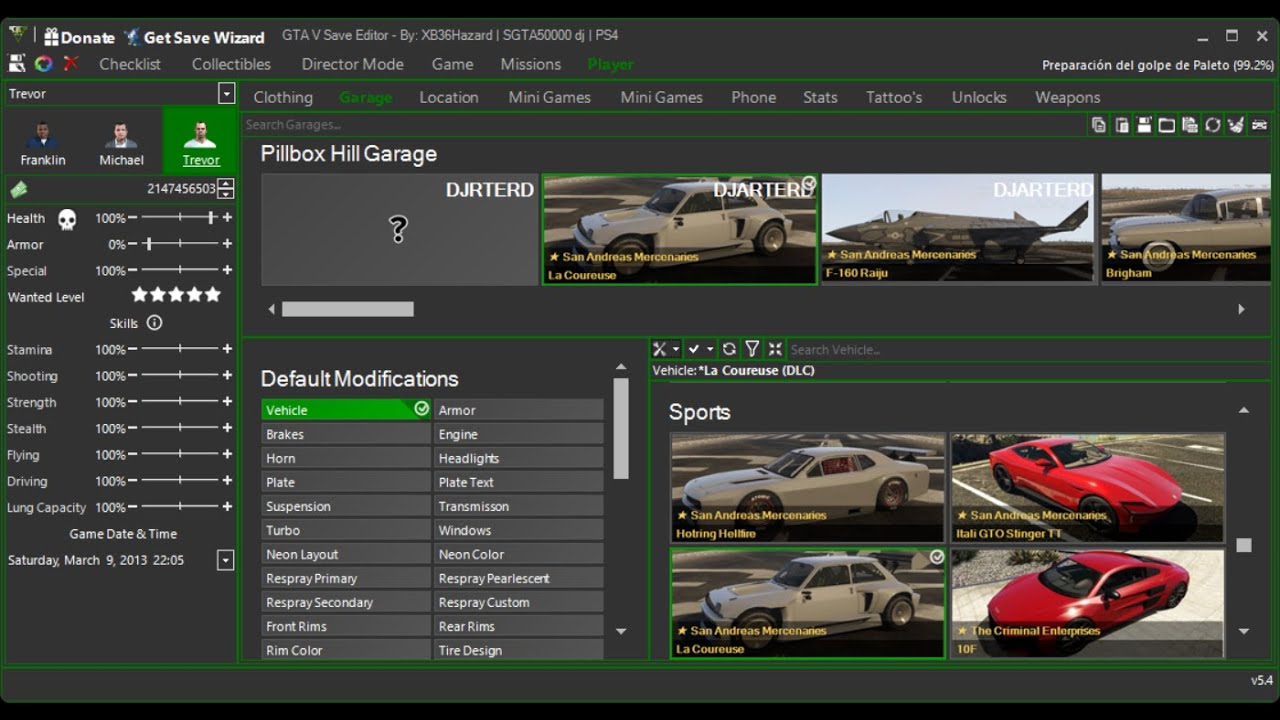Adjust the Health slider
1280x720 pixels.
tap(180, 218)
